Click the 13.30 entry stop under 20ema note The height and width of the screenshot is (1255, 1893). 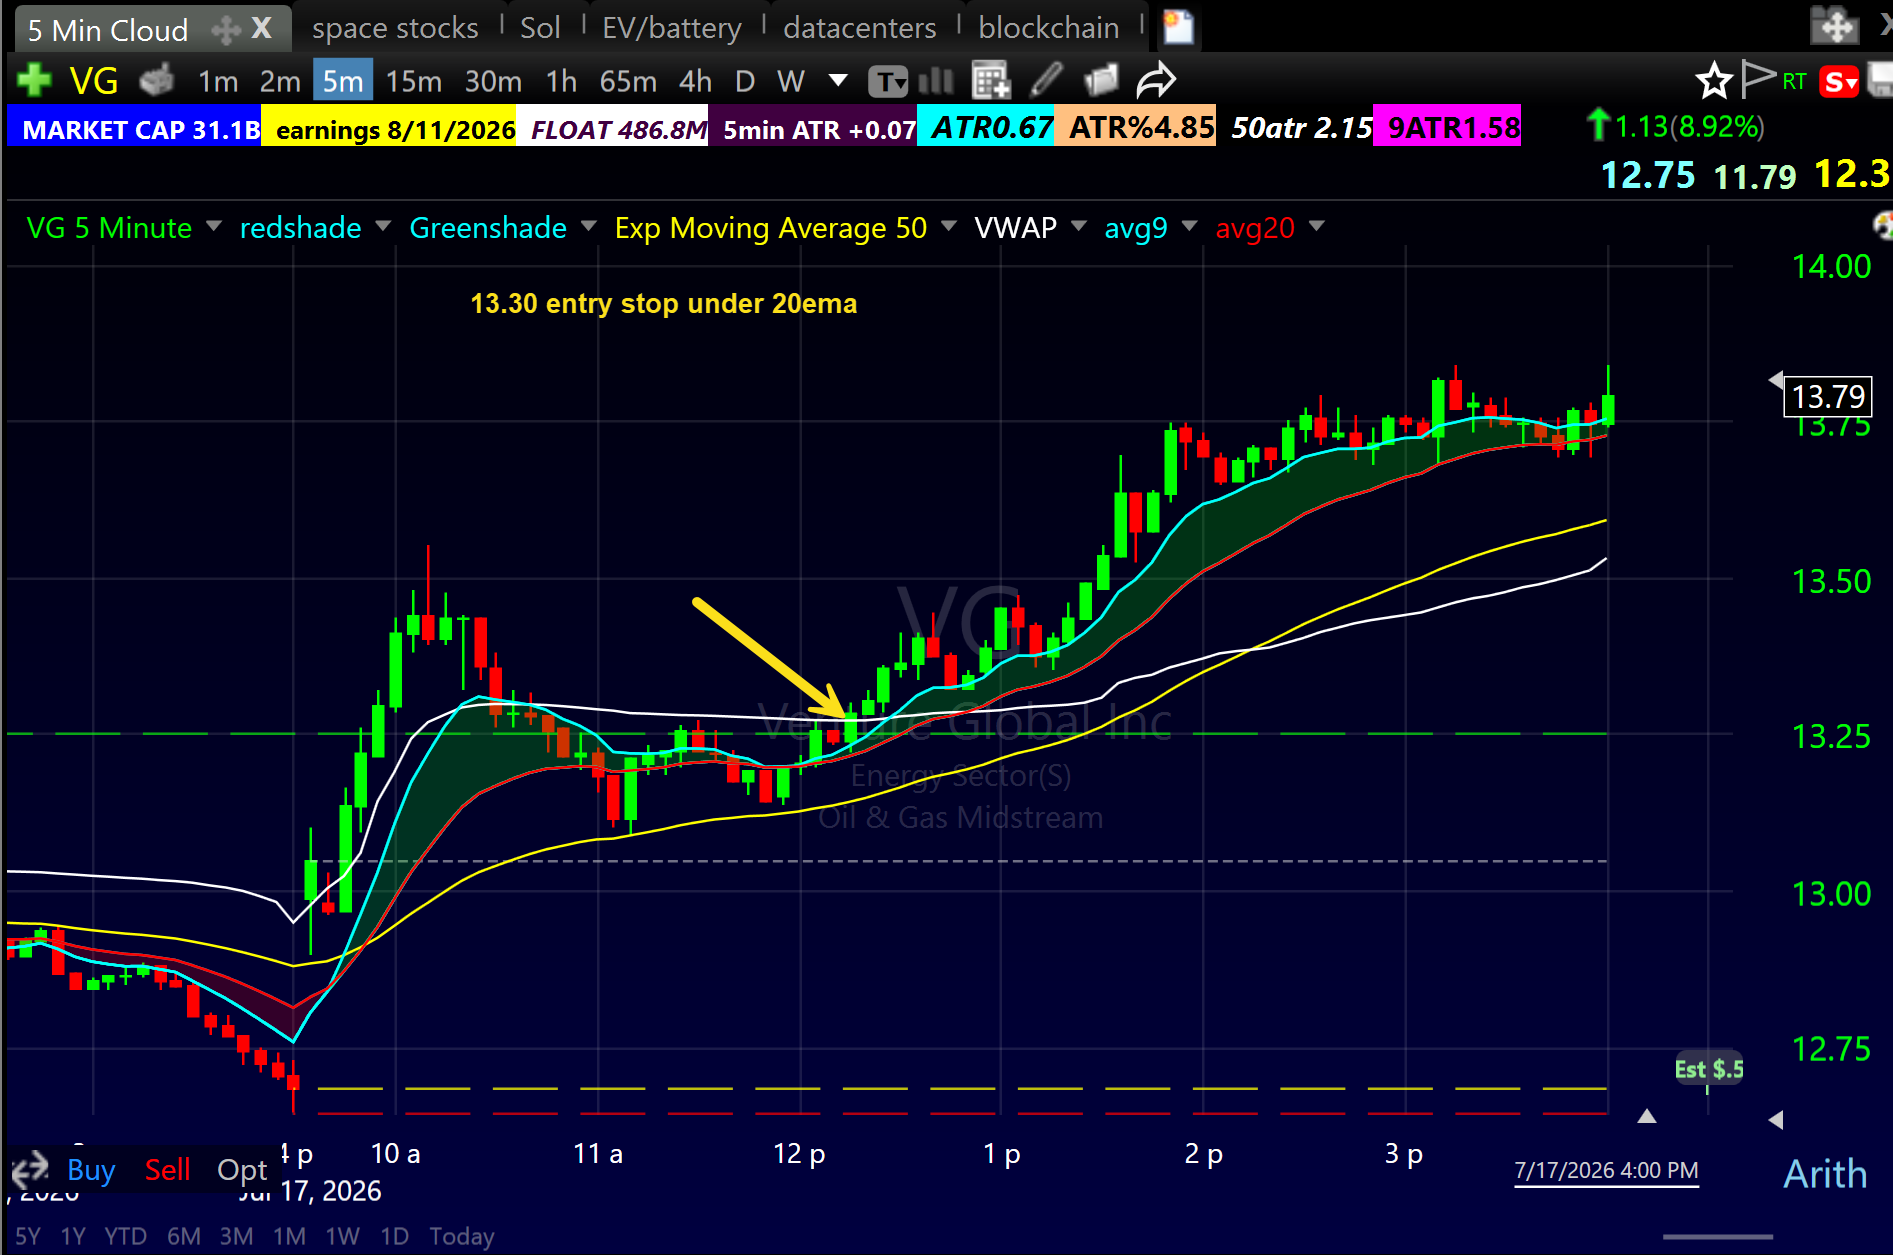(663, 303)
